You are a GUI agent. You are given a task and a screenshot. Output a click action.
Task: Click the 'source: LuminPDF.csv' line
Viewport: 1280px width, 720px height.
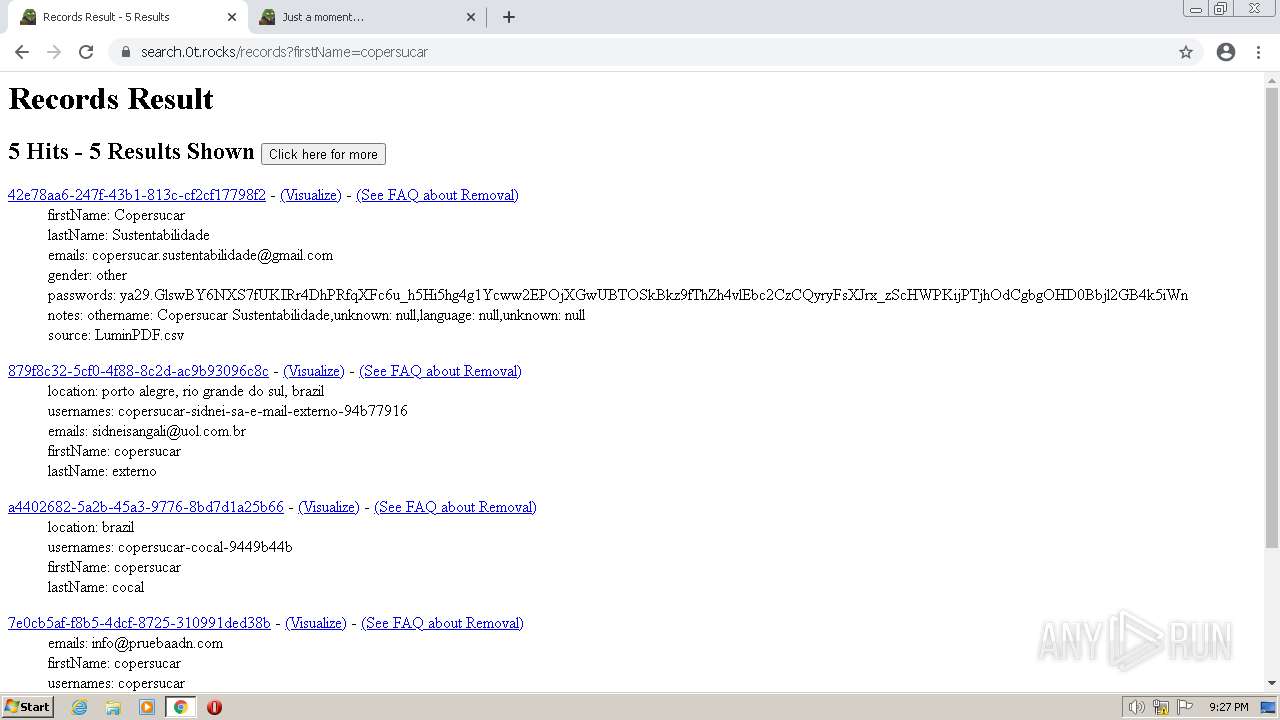pos(116,335)
